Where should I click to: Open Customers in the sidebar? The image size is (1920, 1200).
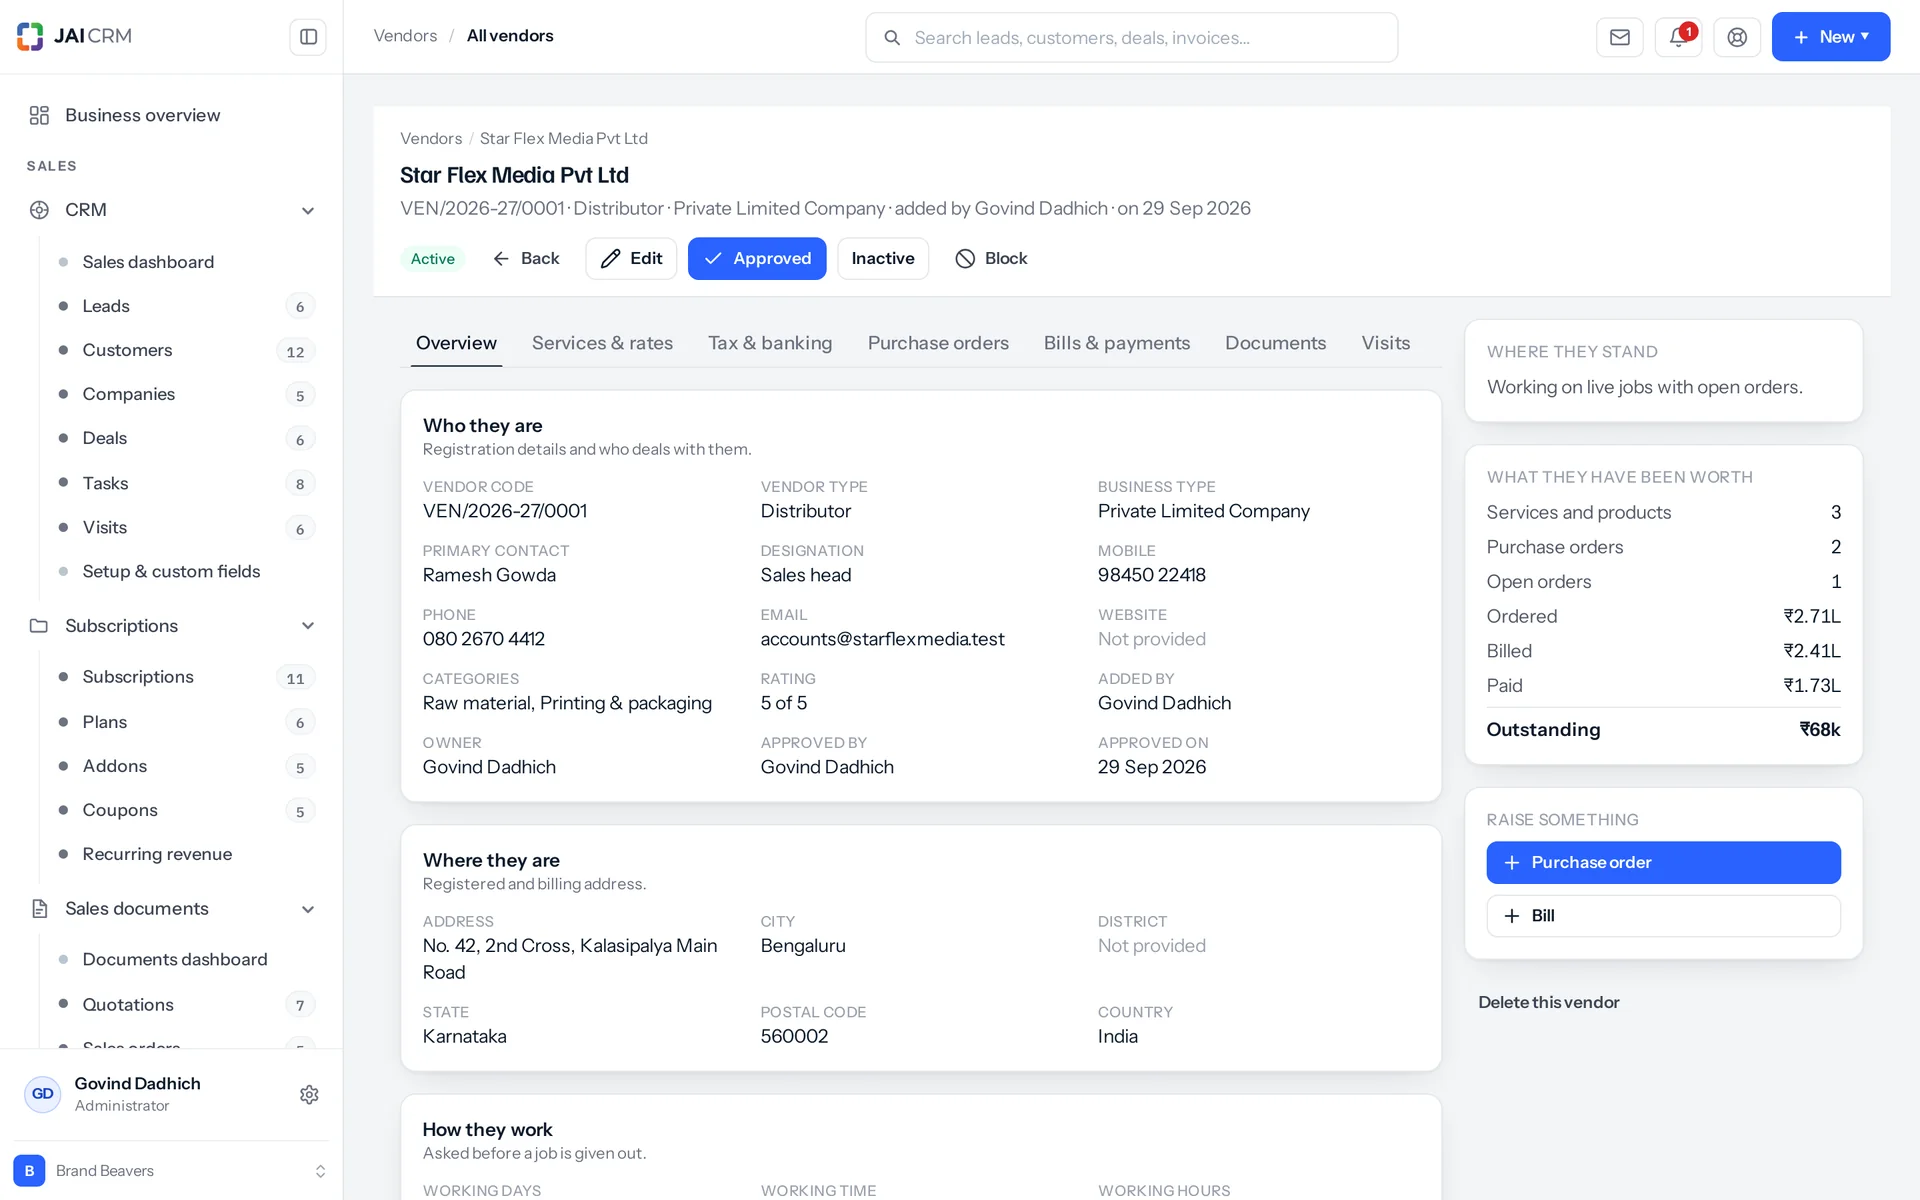coord(185,351)
